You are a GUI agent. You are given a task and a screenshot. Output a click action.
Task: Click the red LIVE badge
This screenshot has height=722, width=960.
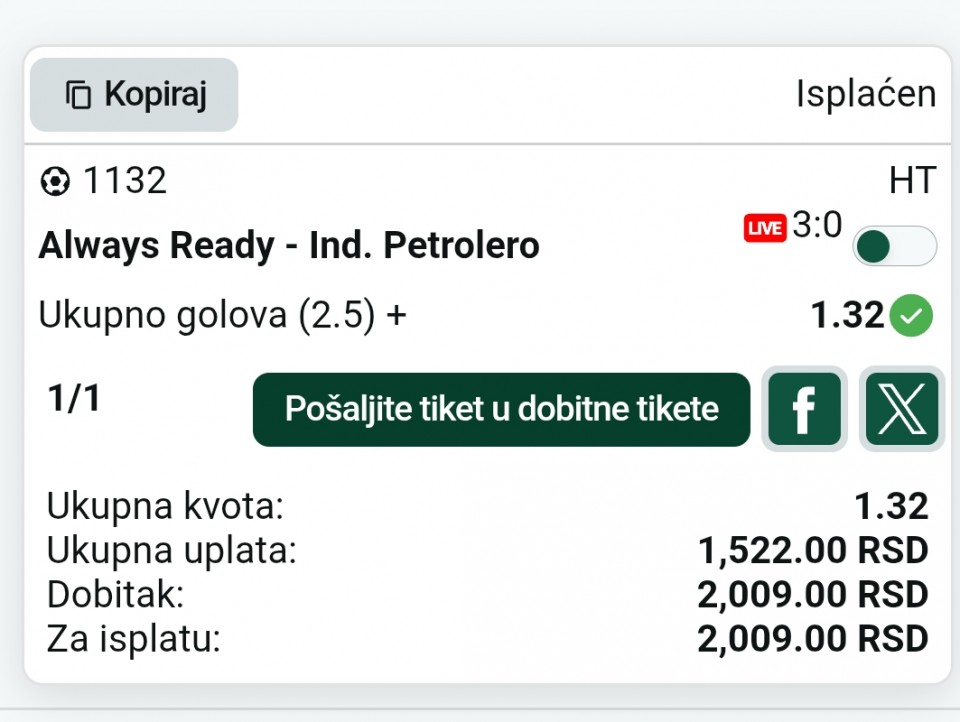click(x=765, y=228)
